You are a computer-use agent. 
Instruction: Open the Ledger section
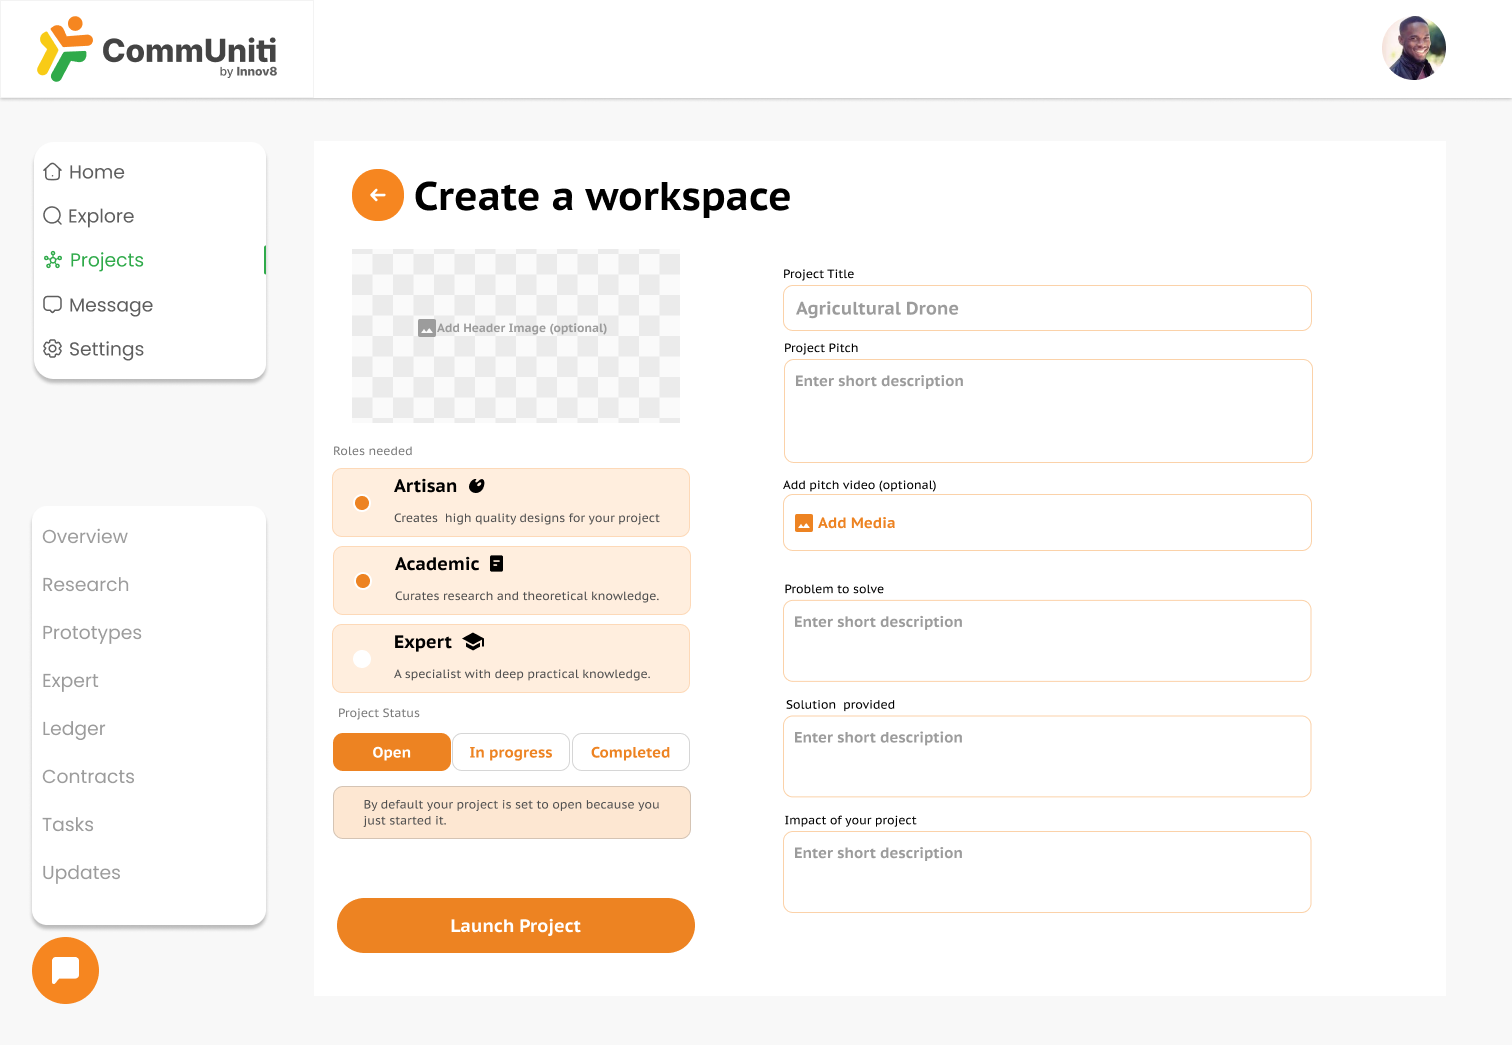[74, 729]
